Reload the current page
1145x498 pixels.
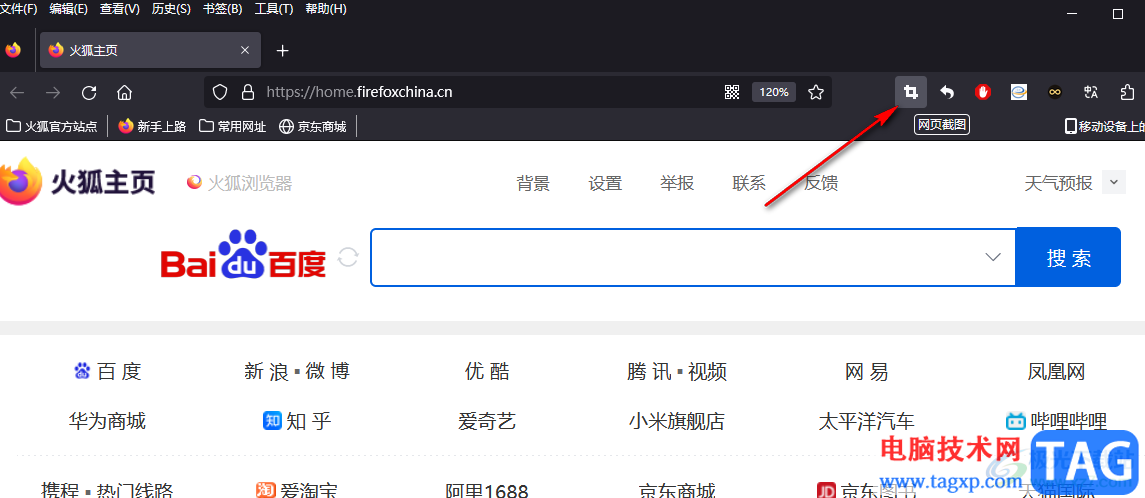point(89,92)
